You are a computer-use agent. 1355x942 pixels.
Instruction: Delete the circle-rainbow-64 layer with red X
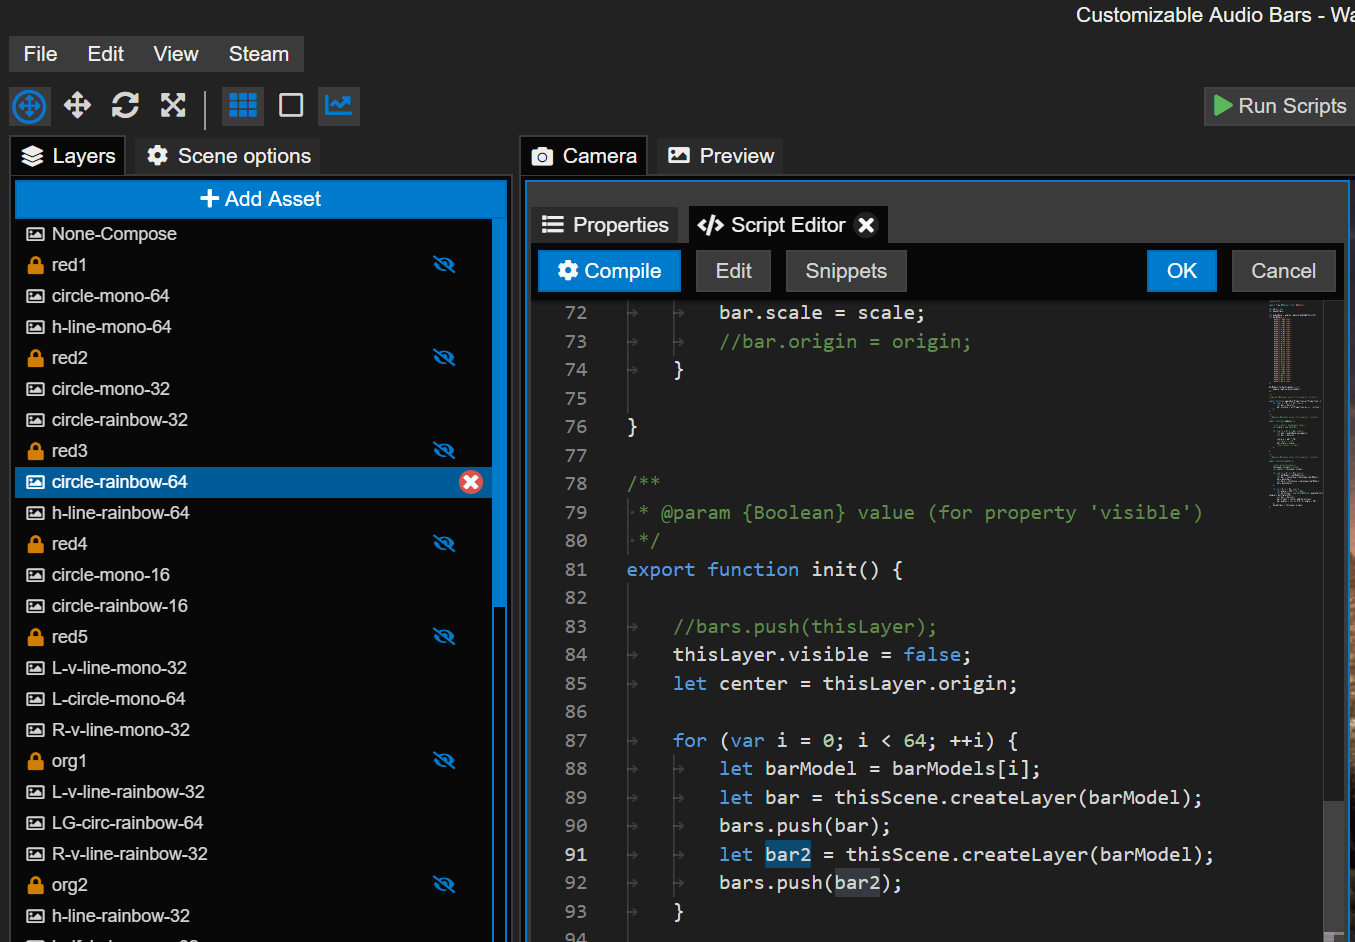click(x=471, y=482)
